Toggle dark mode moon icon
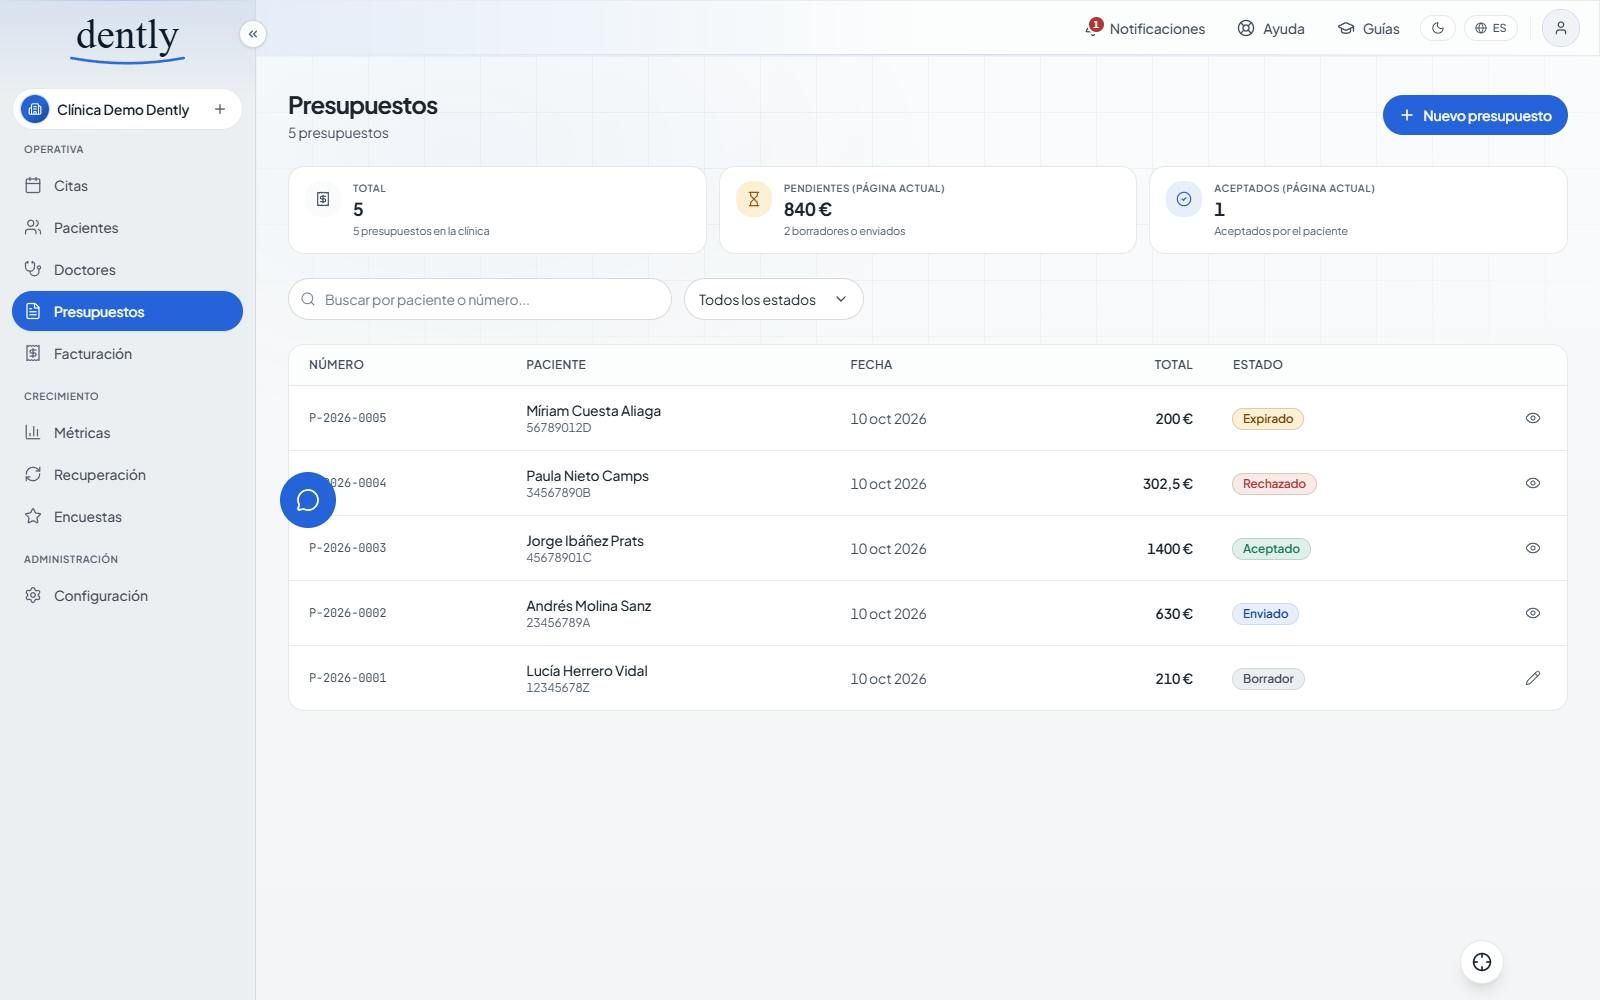Viewport: 1600px width, 1000px height. tap(1437, 28)
